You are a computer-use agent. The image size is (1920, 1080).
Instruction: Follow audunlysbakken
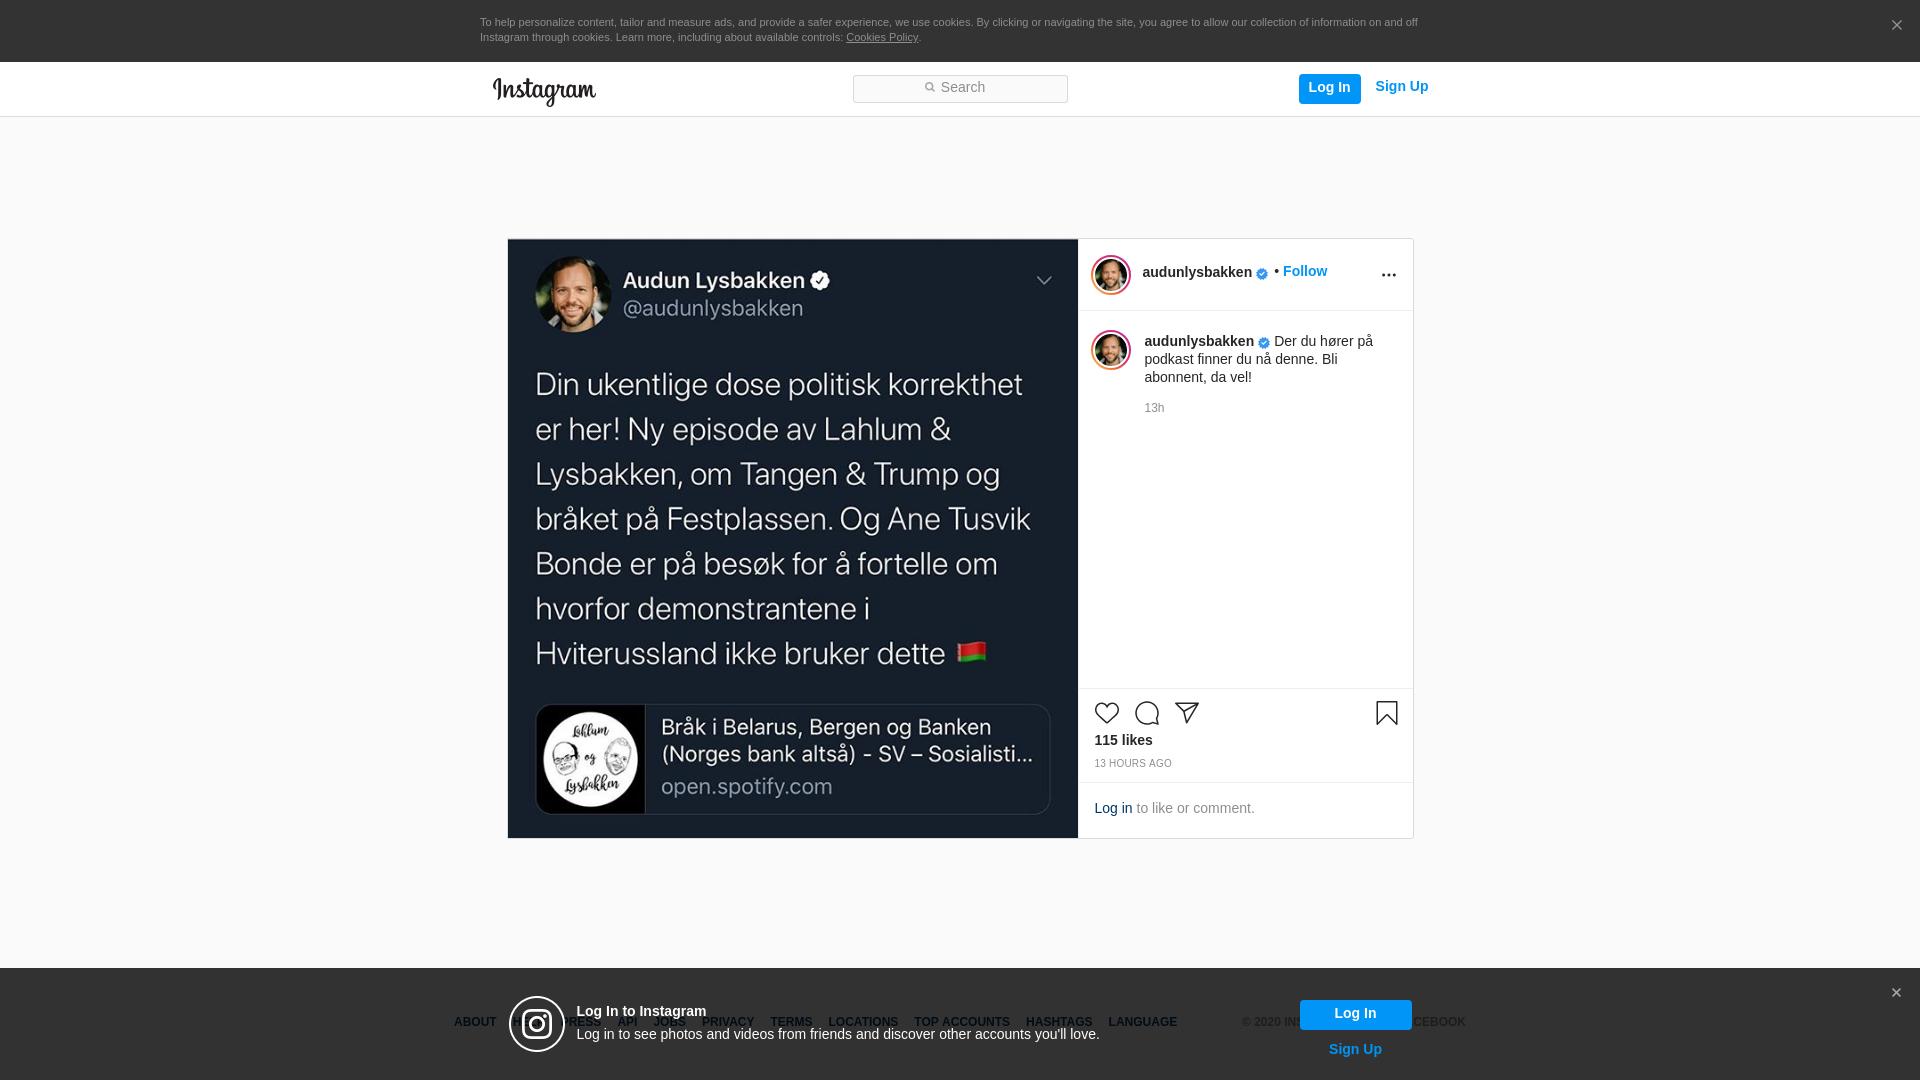(1304, 271)
